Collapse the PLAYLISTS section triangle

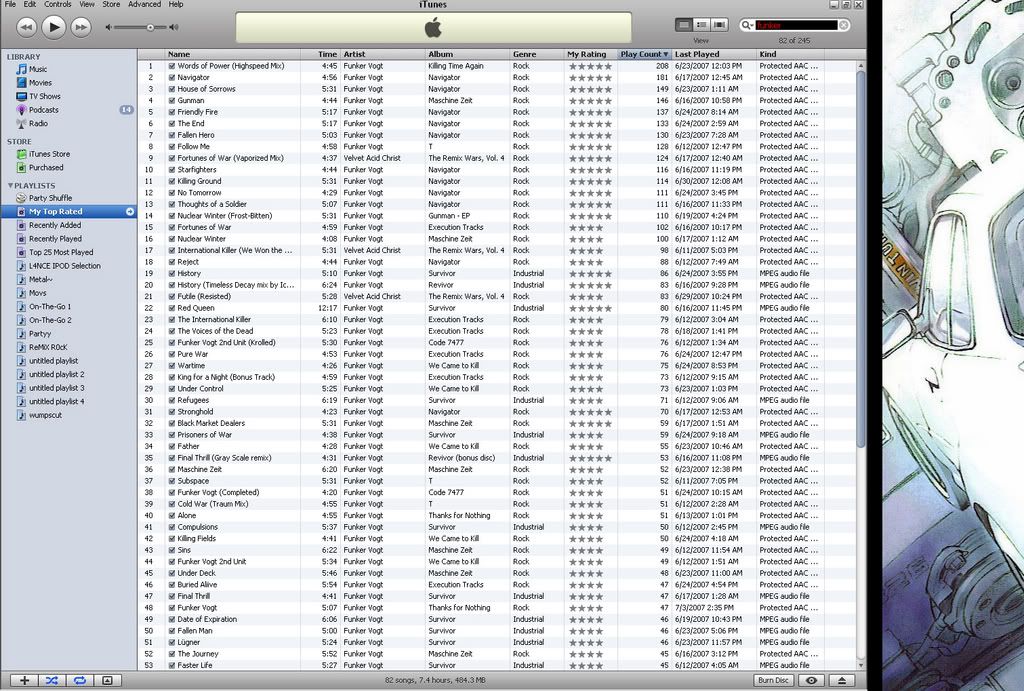click(10, 185)
